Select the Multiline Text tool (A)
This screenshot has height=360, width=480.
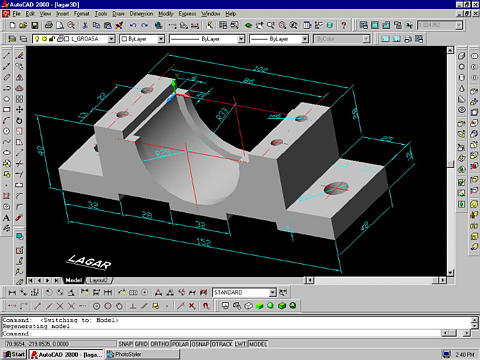[x=6, y=218]
